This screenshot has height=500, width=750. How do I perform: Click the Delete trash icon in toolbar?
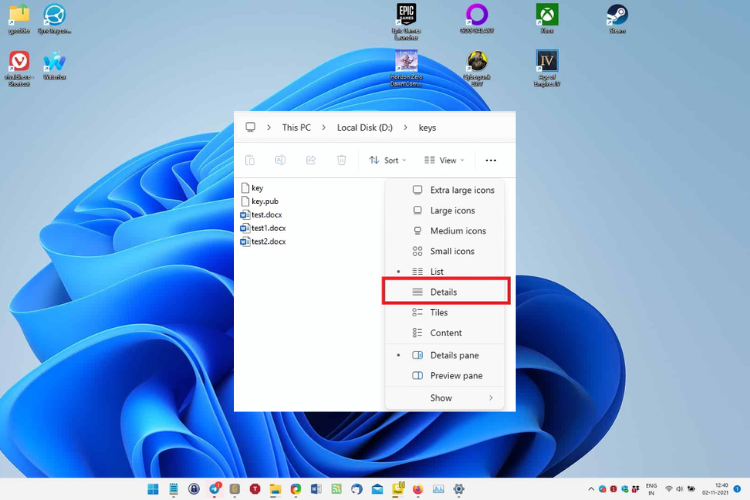click(x=341, y=160)
